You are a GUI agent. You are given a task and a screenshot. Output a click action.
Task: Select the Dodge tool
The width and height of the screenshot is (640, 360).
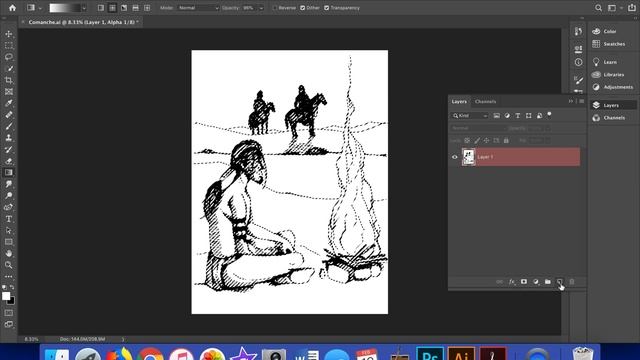click(9, 196)
